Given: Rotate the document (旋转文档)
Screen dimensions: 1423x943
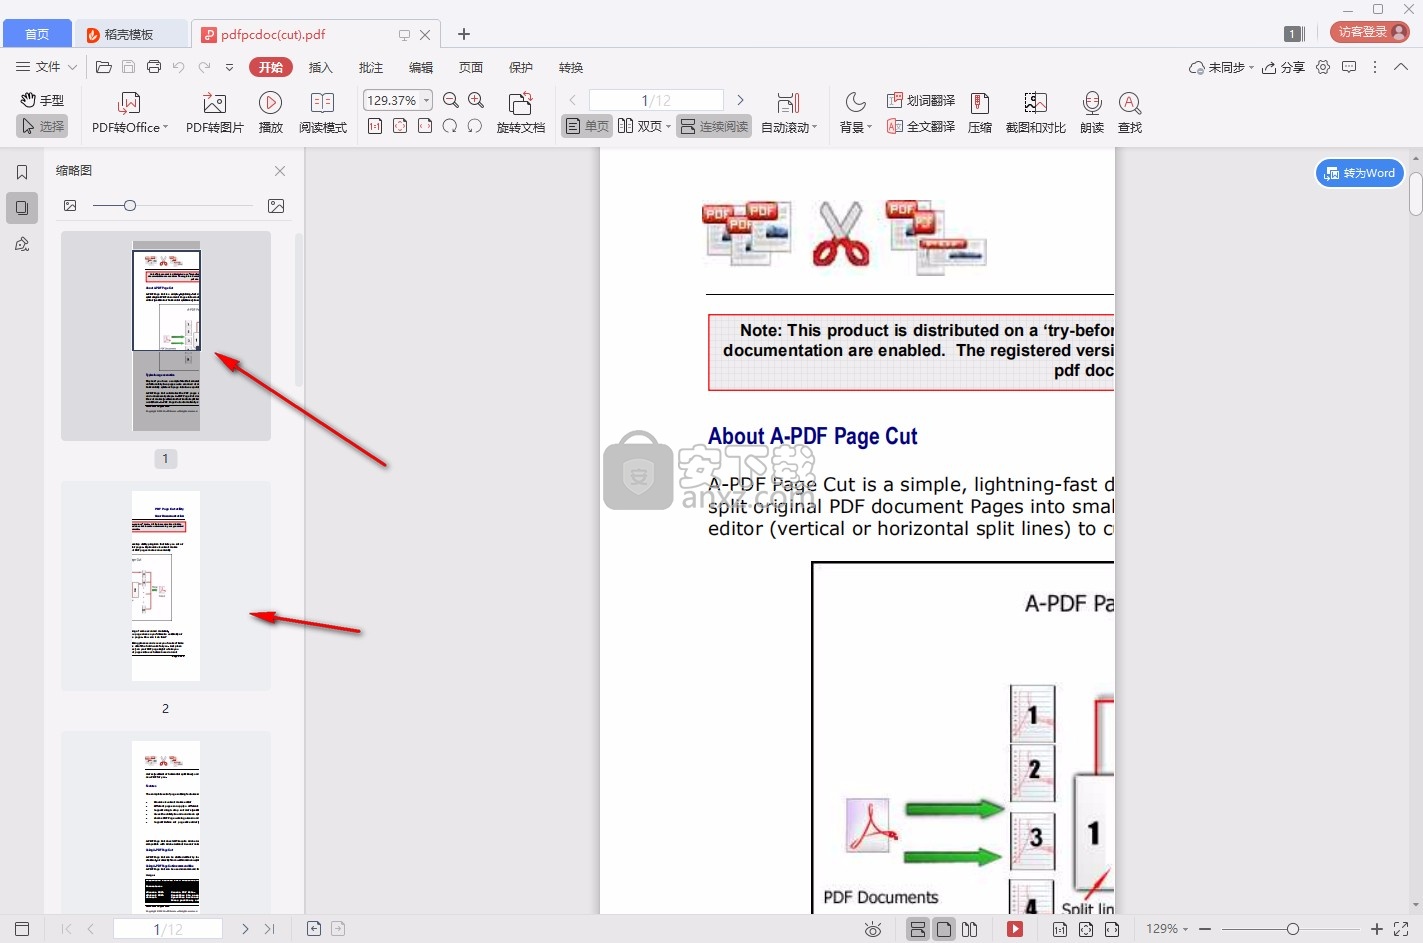Looking at the screenshot, I should (x=521, y=113).
